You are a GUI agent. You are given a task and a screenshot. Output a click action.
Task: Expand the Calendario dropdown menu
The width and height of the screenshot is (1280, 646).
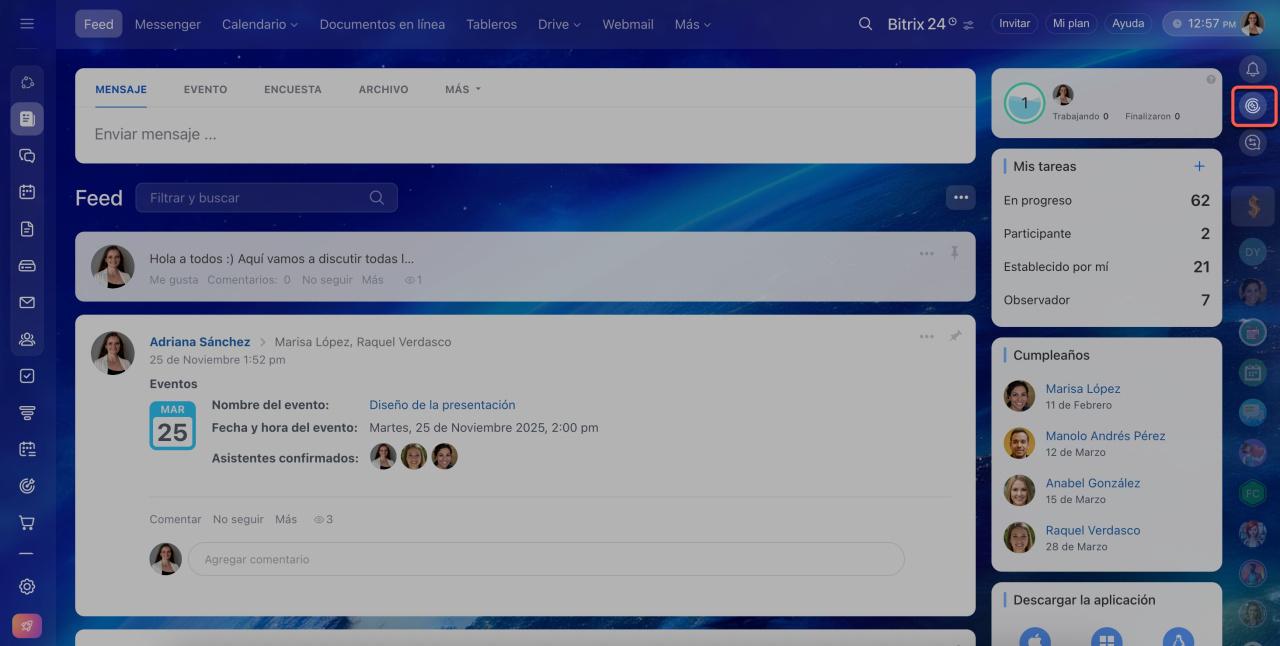point(260,24)
